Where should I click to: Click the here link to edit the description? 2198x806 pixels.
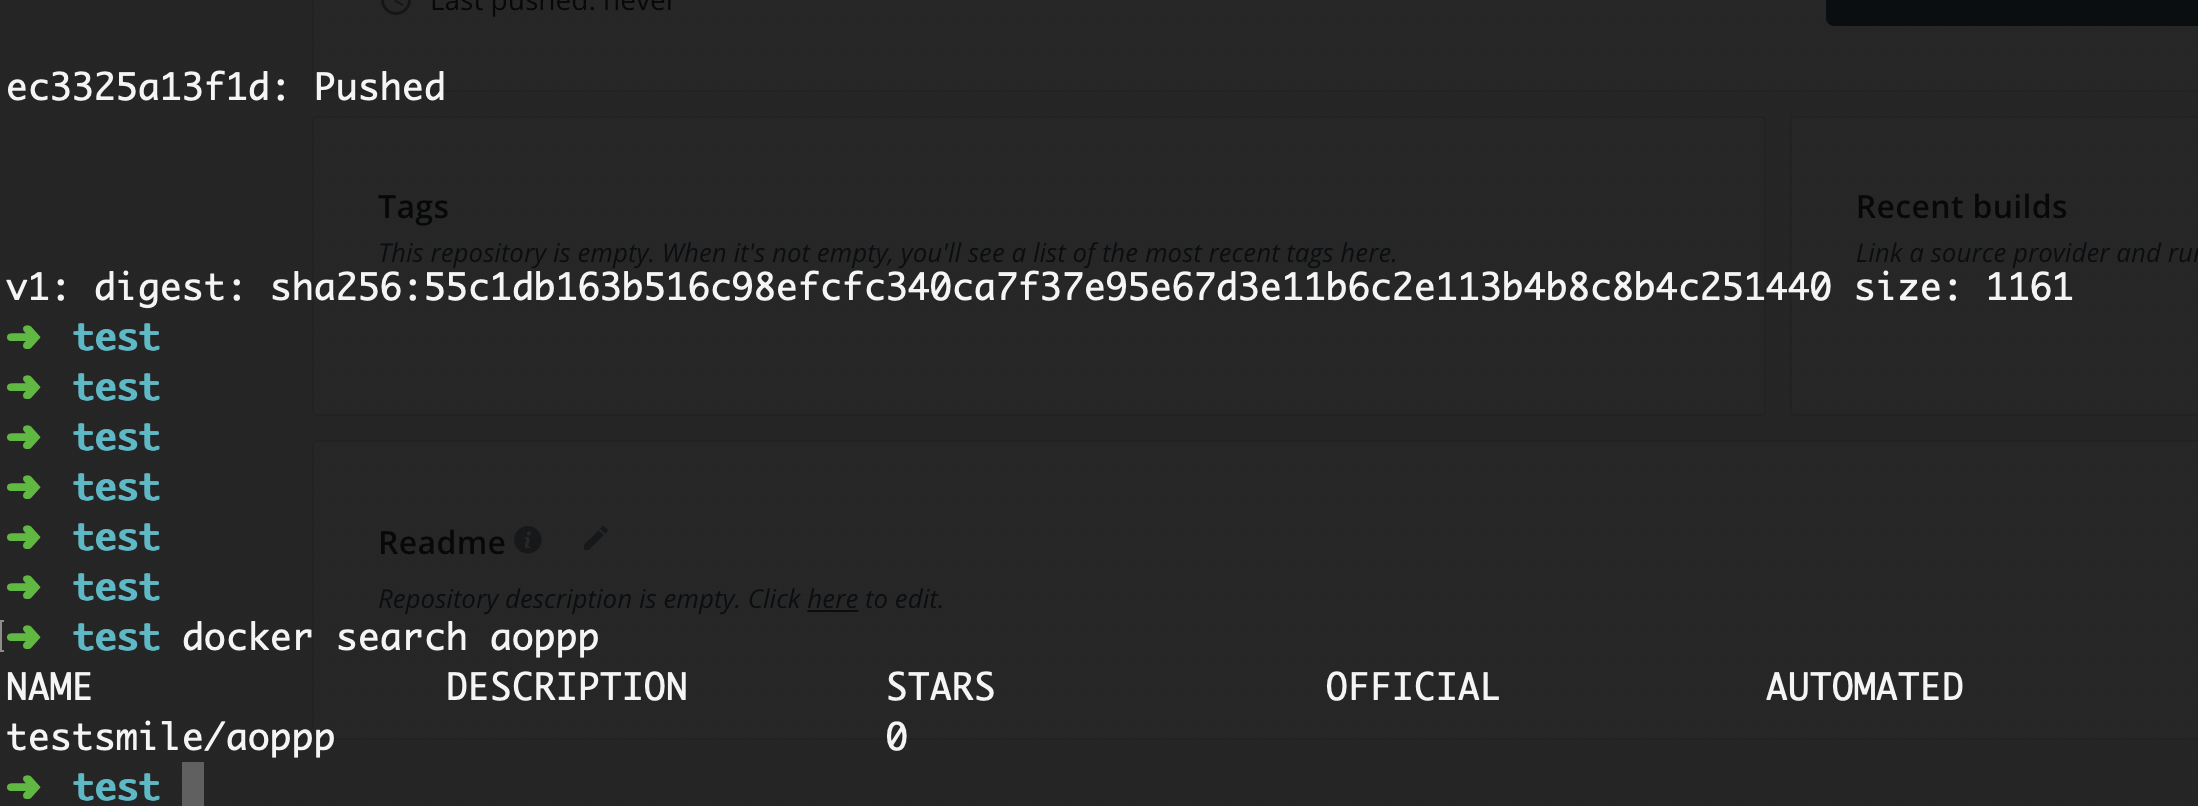click(x=831, y=598)
